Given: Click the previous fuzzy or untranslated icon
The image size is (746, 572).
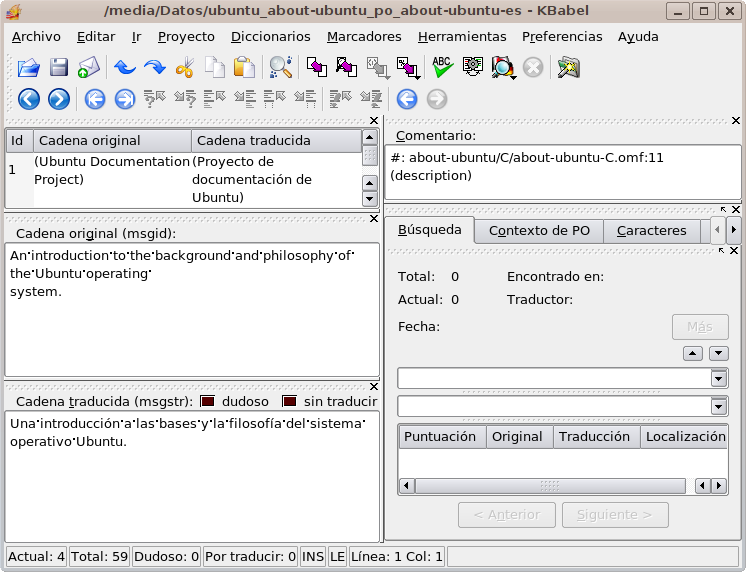Looking at the screenshot, I should (x=155, y=99).
